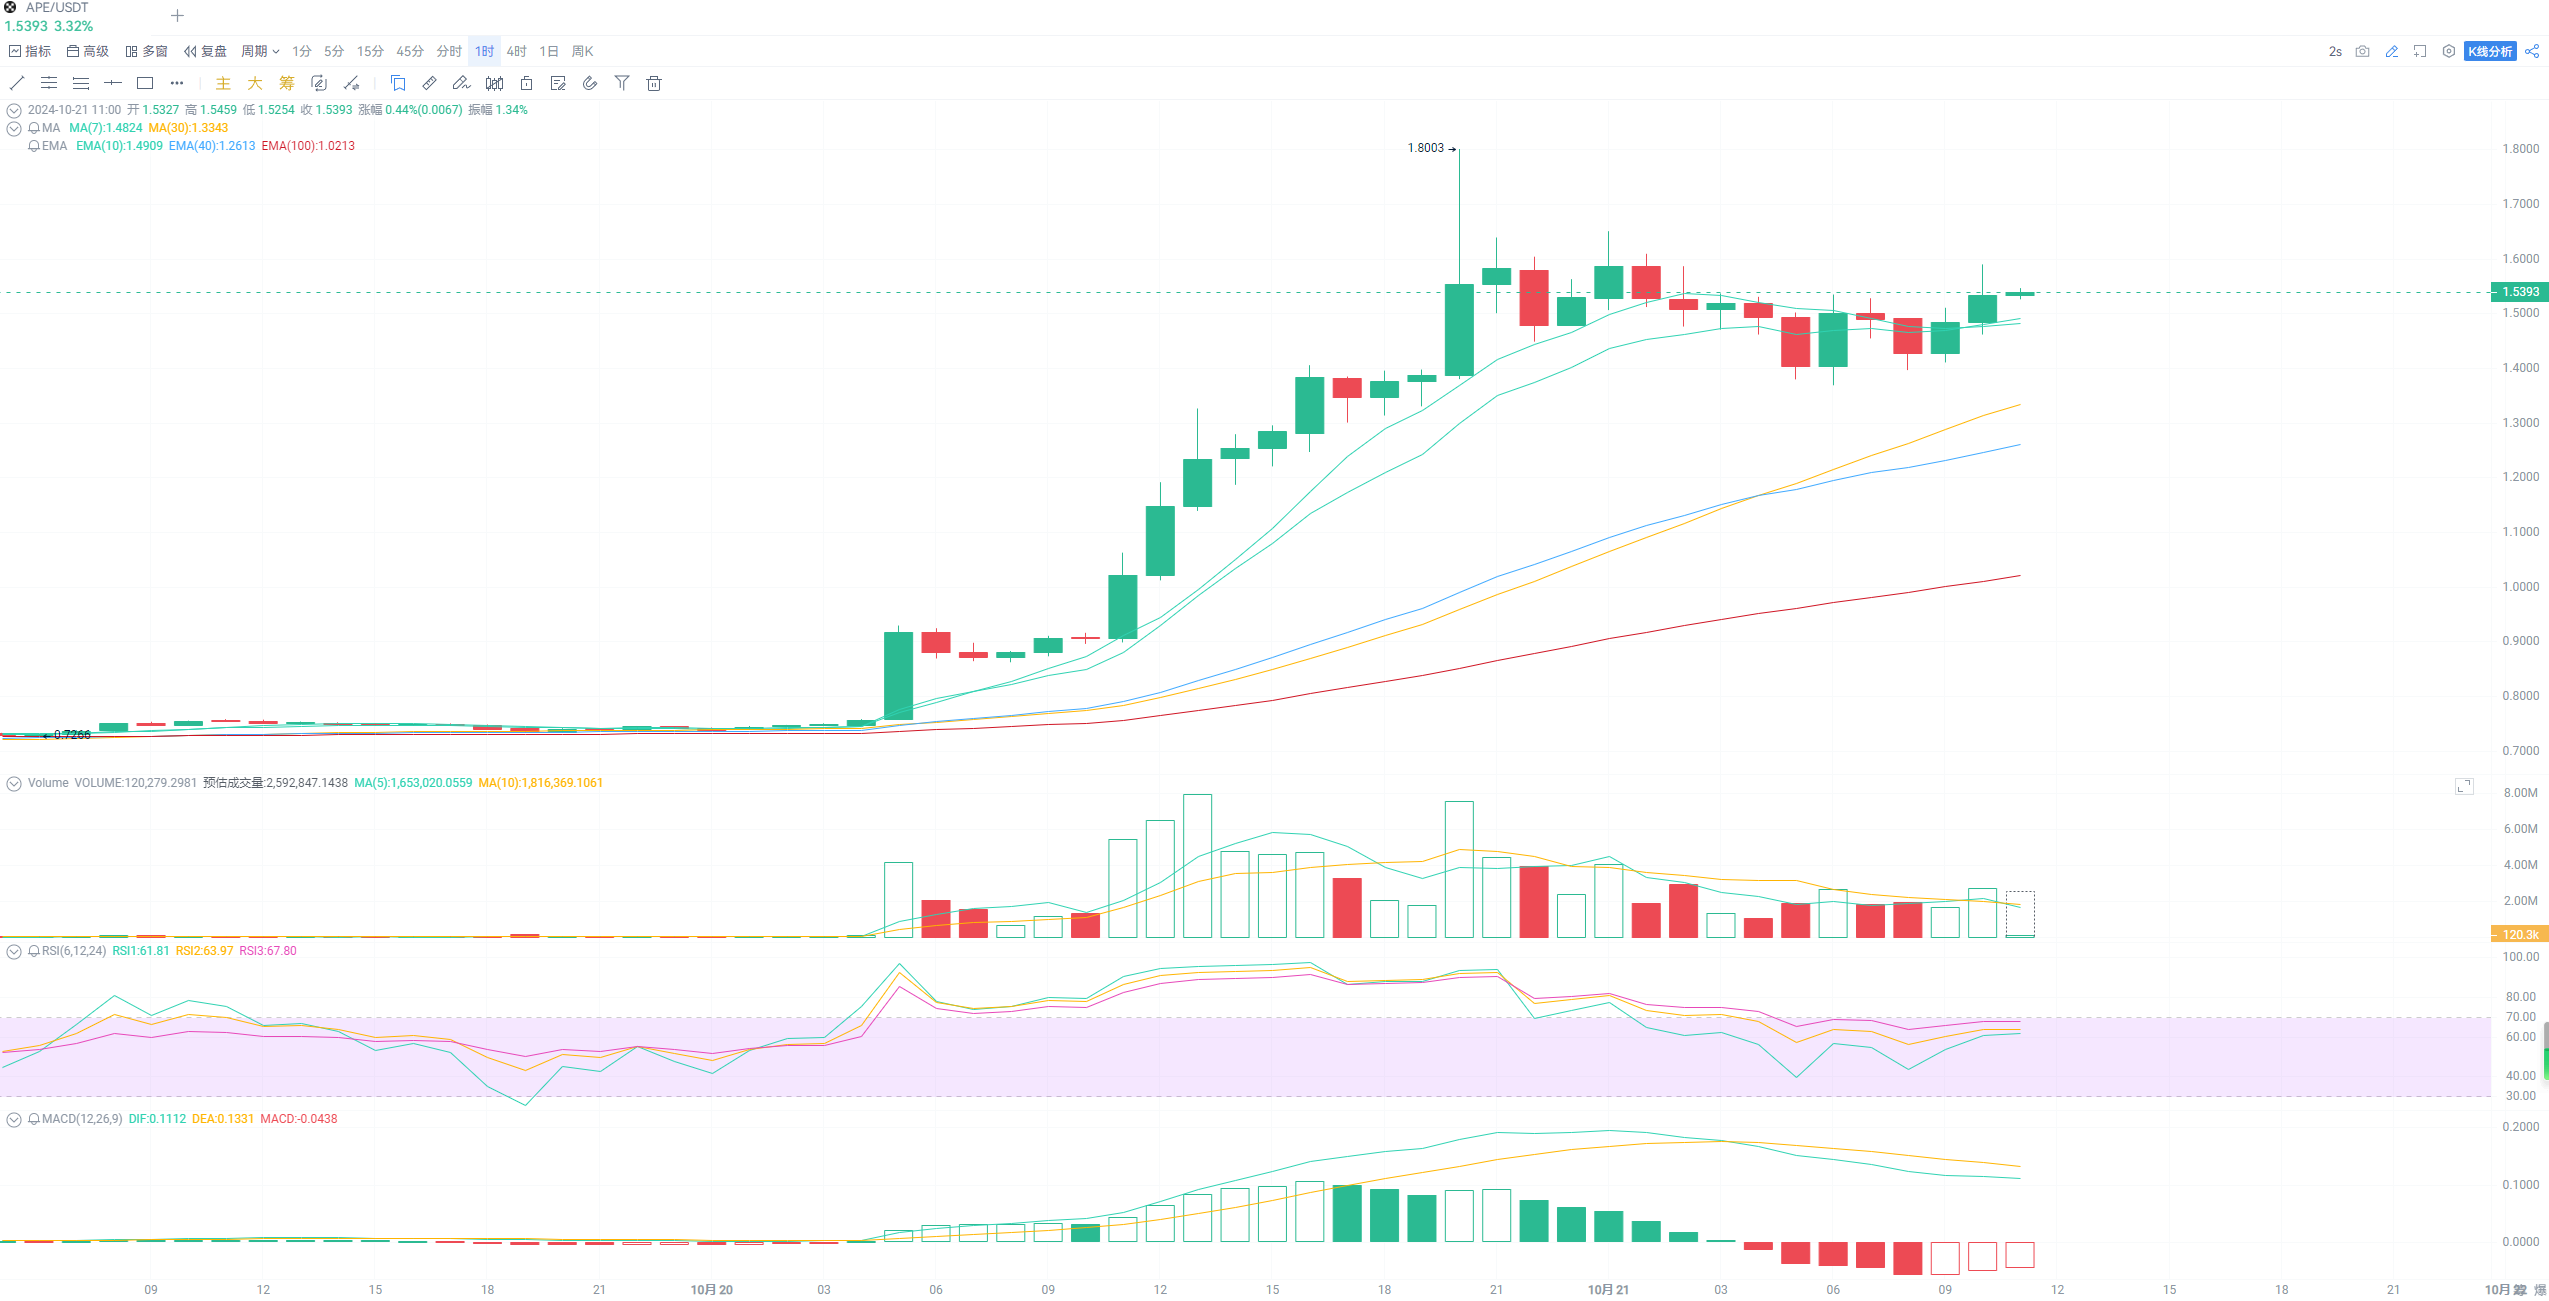Screen dimensions: 2549x1301
Task: Toggle the RSI alert bell
Action: point(34,951)
